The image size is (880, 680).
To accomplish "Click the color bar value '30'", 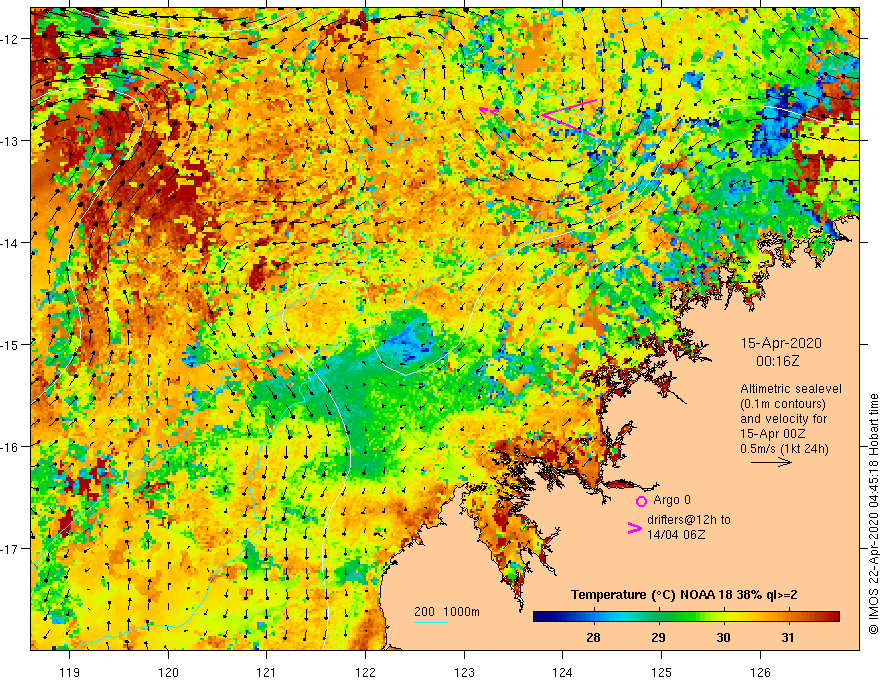I will (723, 637).
